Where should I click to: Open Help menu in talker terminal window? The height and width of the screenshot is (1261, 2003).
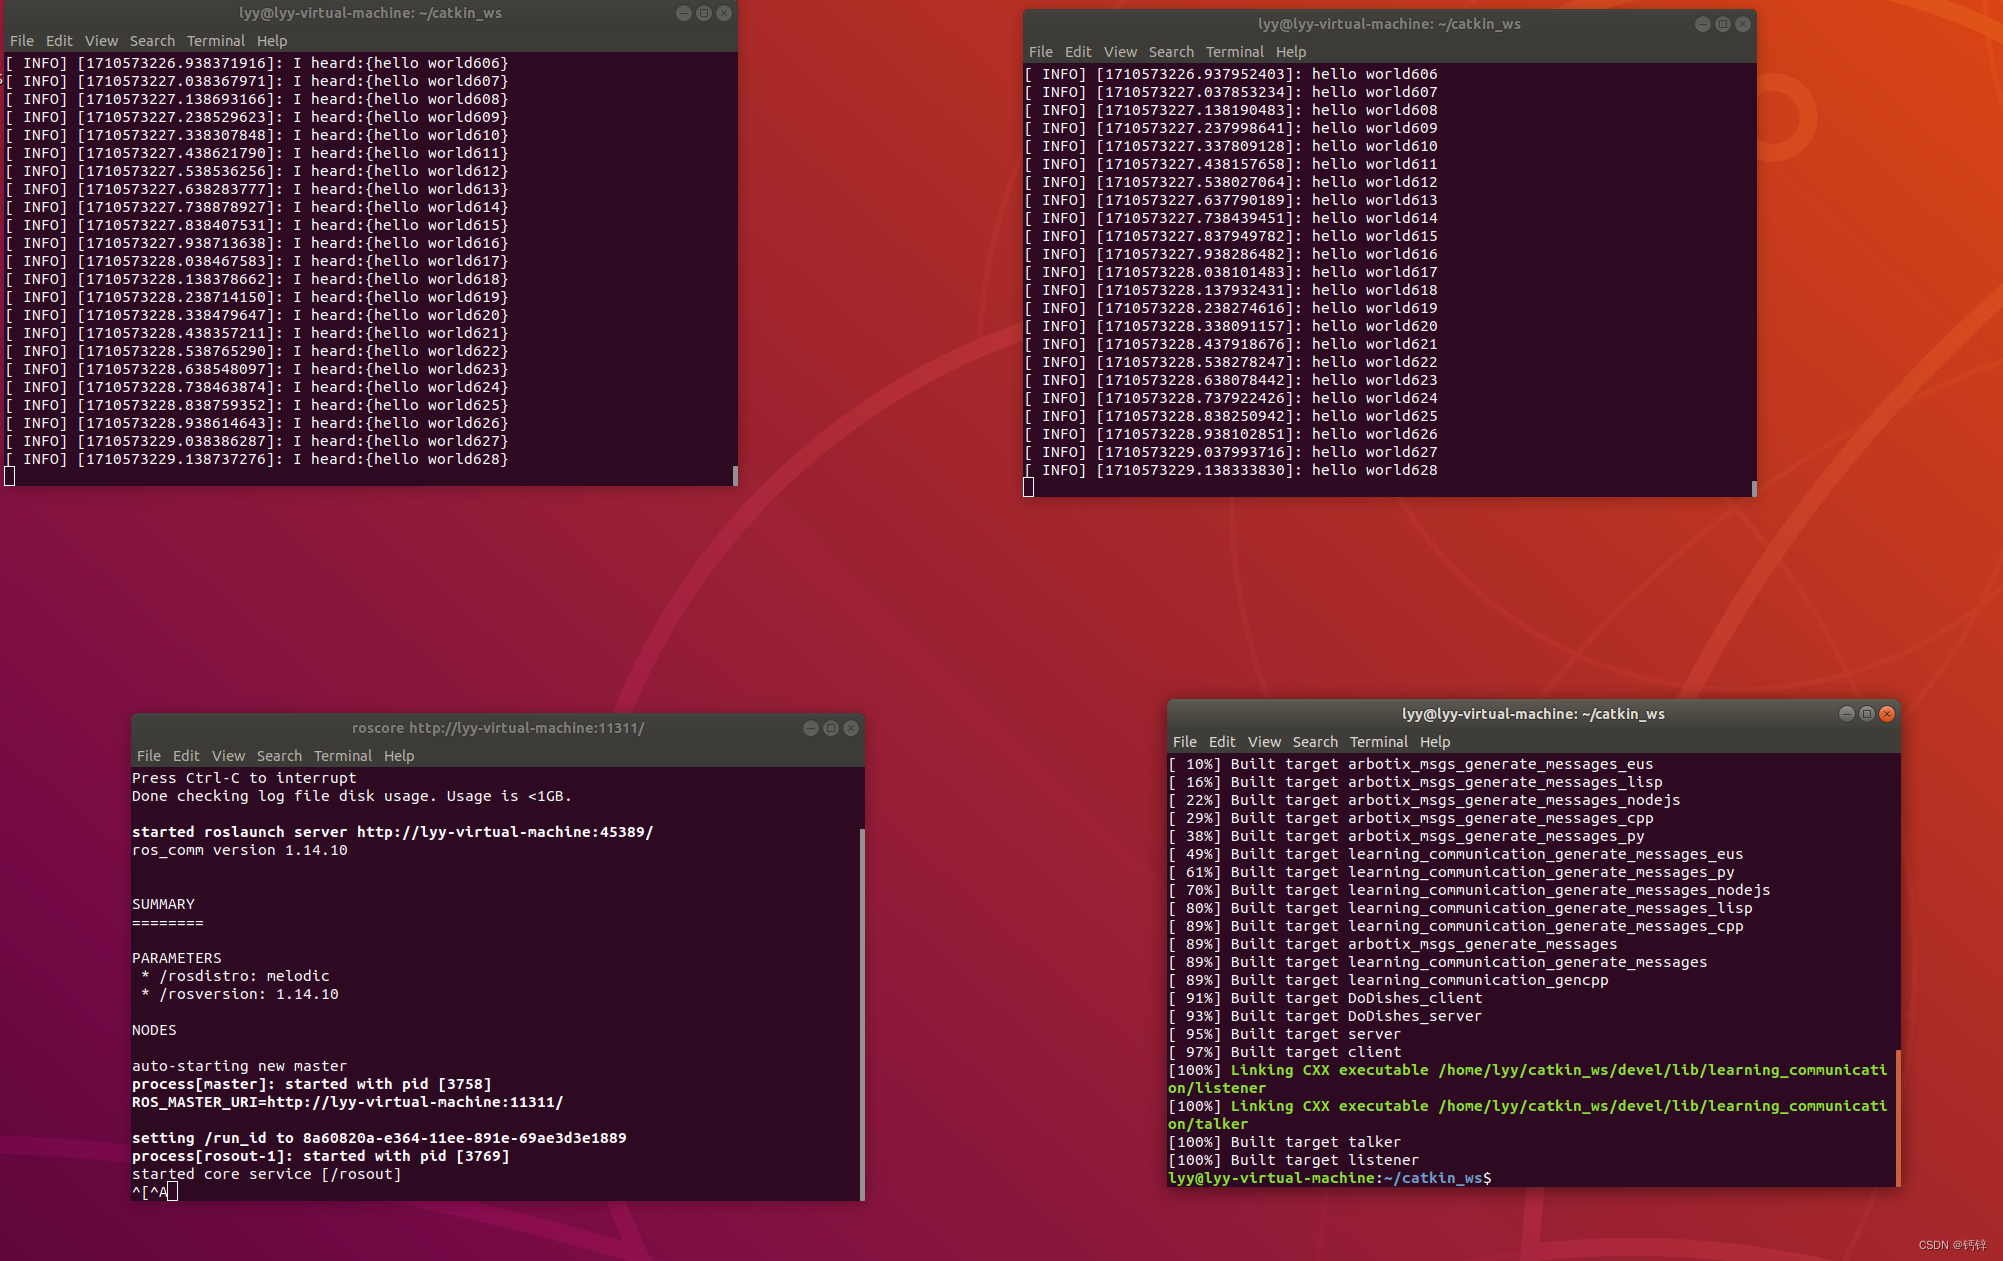(1291, 52)
